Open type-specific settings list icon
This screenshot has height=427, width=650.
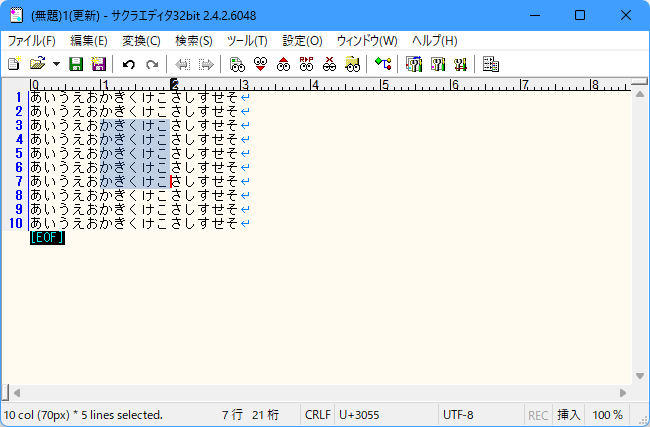(x=414, y=64)
